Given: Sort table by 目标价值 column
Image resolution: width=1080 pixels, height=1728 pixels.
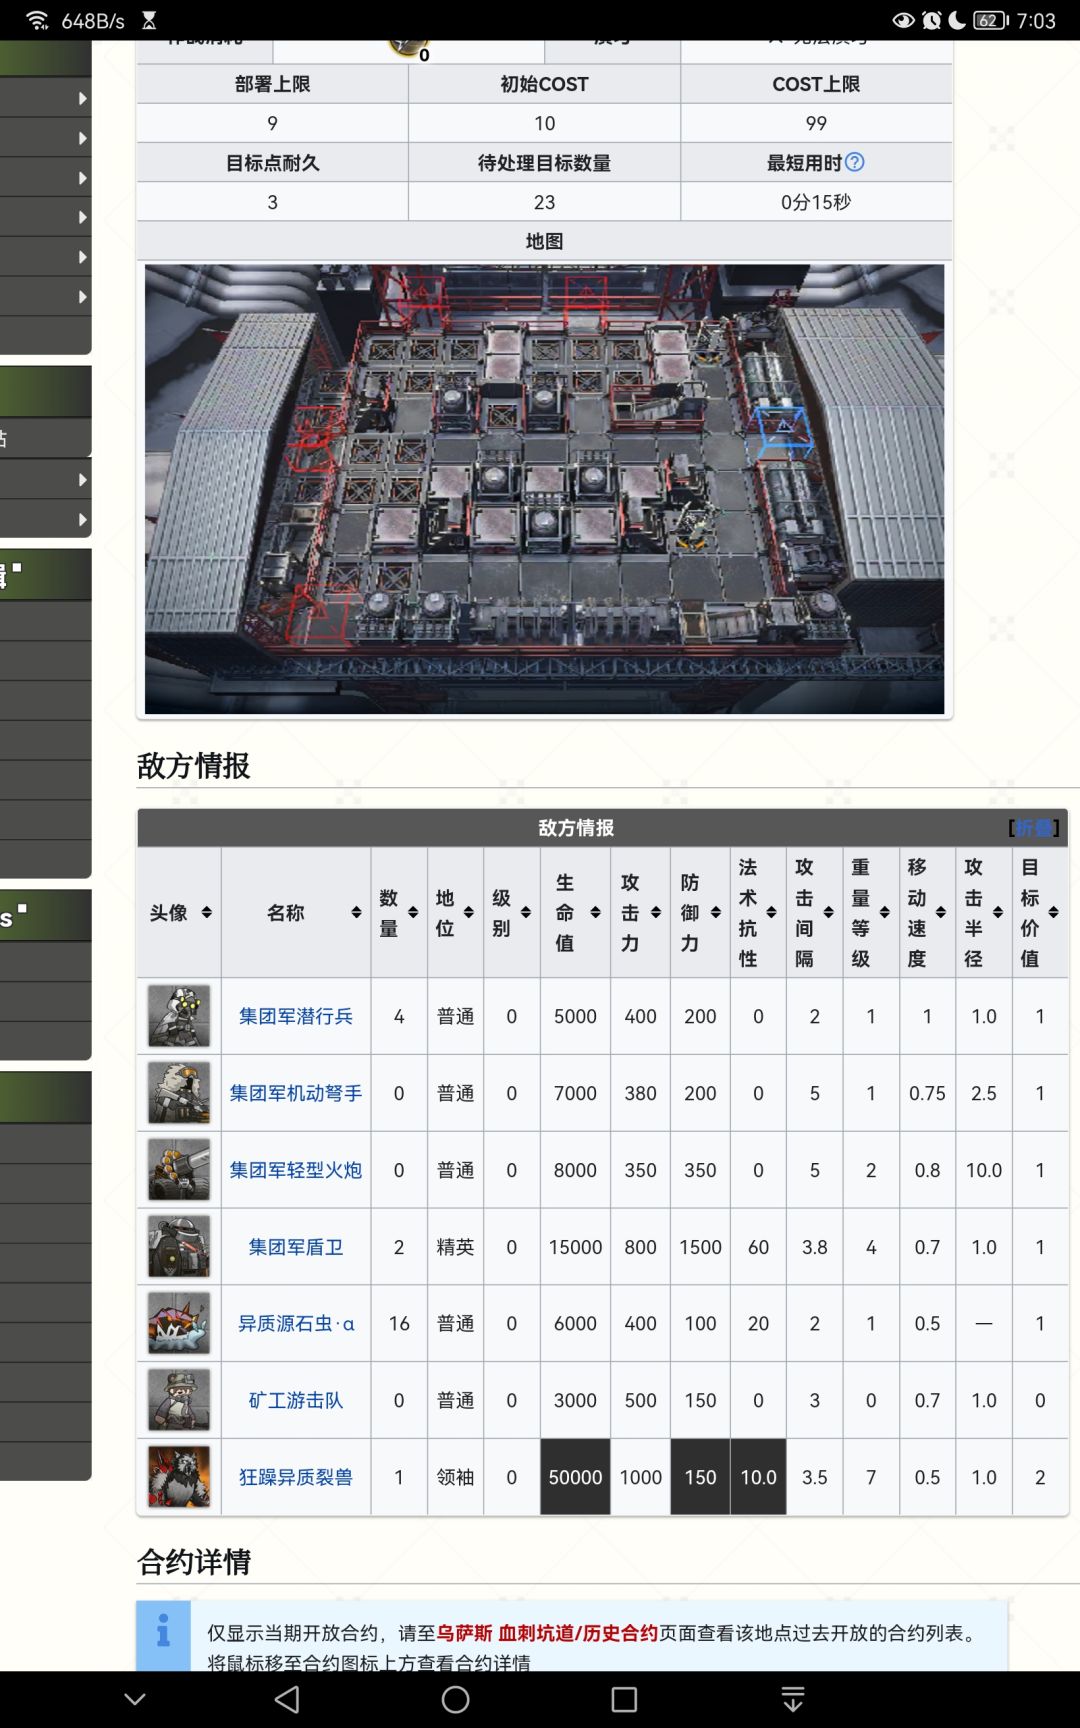Looking at the screenshot, I should pos(1053,912).
